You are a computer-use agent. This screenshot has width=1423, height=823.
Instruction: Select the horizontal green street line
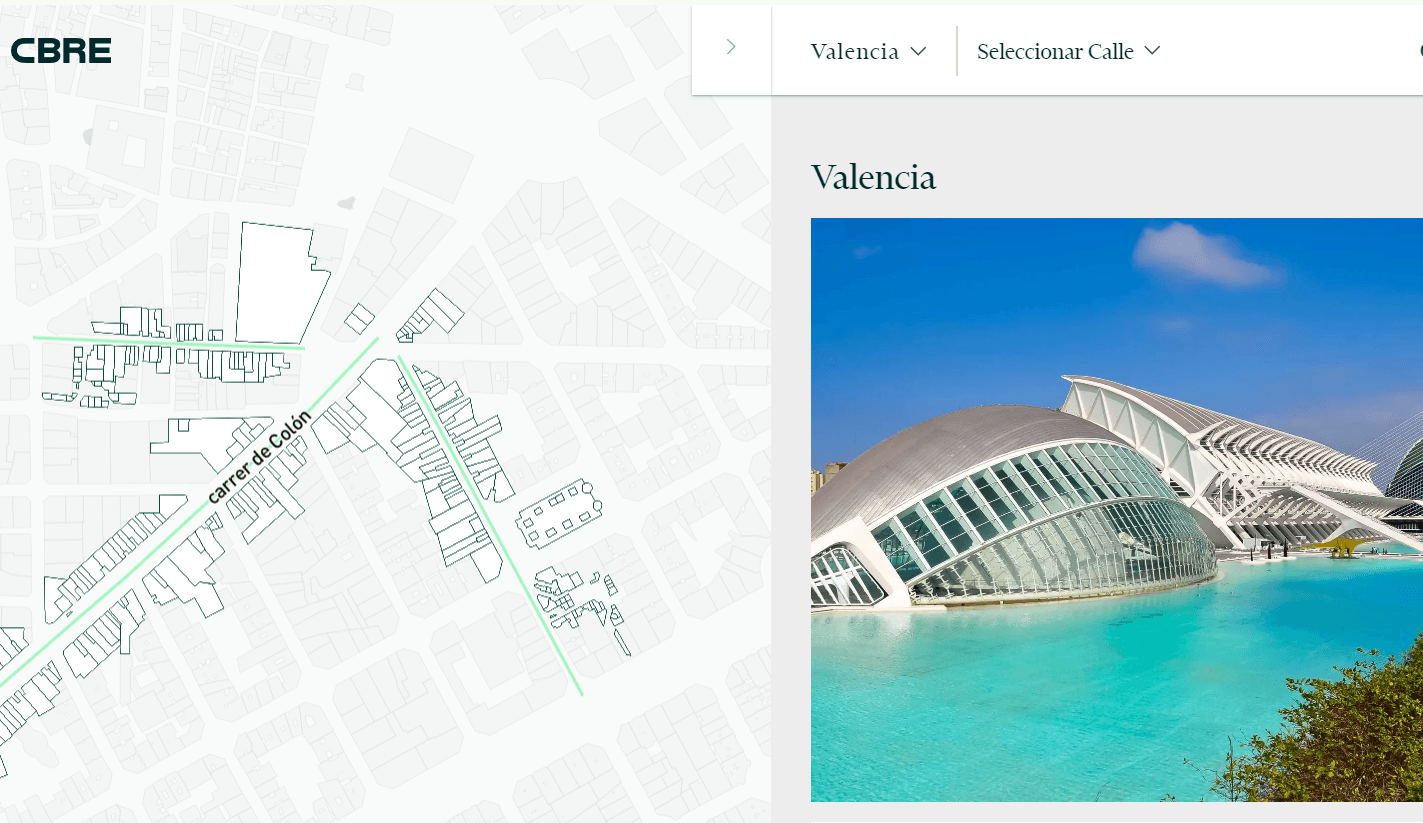tap(169, 343)
